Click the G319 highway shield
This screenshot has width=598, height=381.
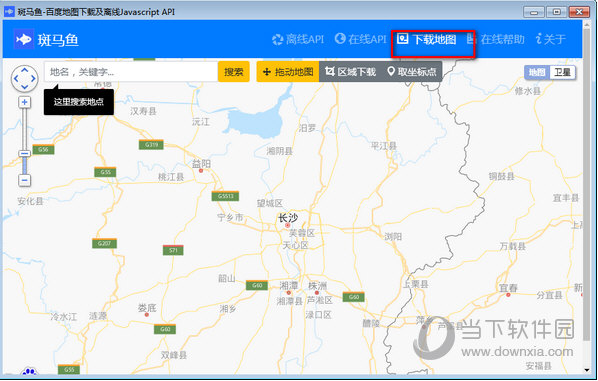pos(151,145)
